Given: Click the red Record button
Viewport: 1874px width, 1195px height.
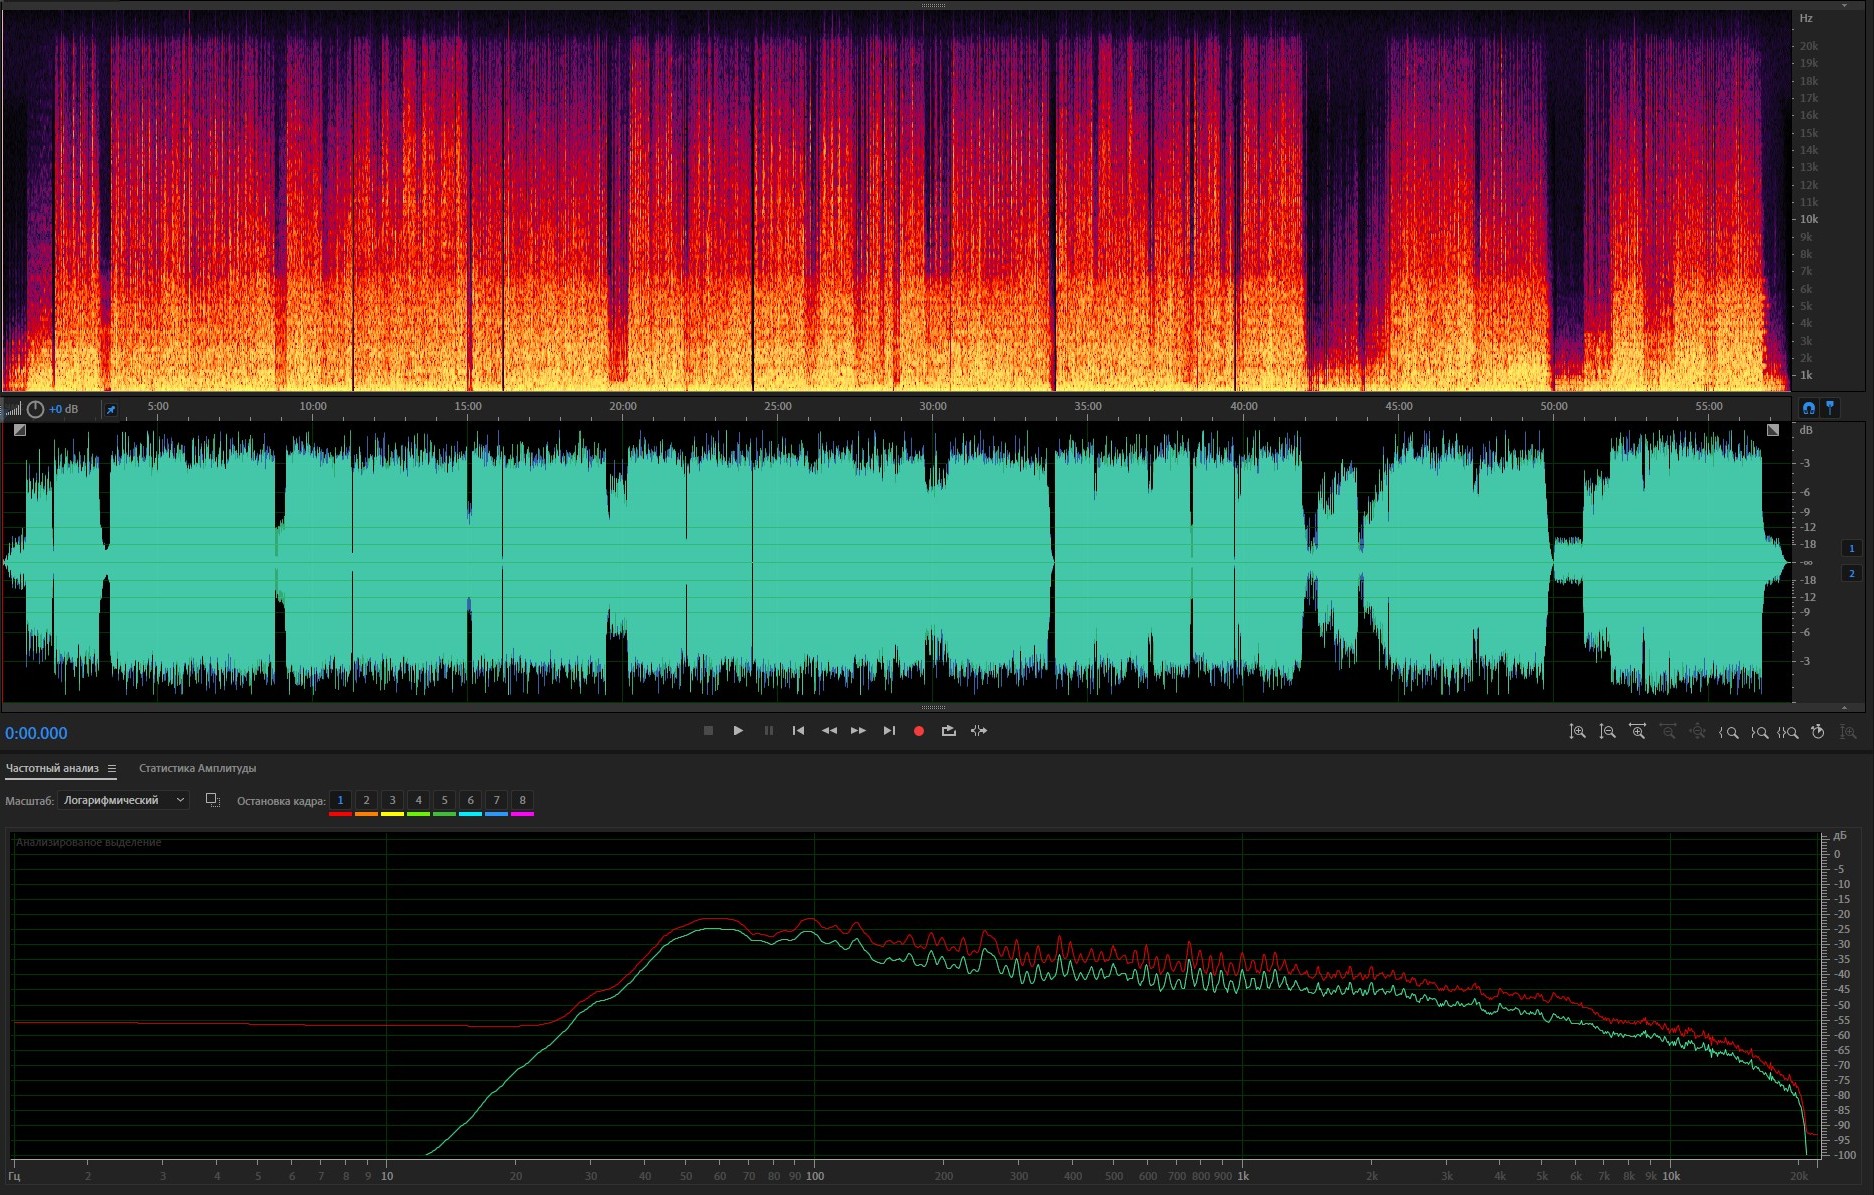Looking at the screenshot, I should click(x=919, y=731).
